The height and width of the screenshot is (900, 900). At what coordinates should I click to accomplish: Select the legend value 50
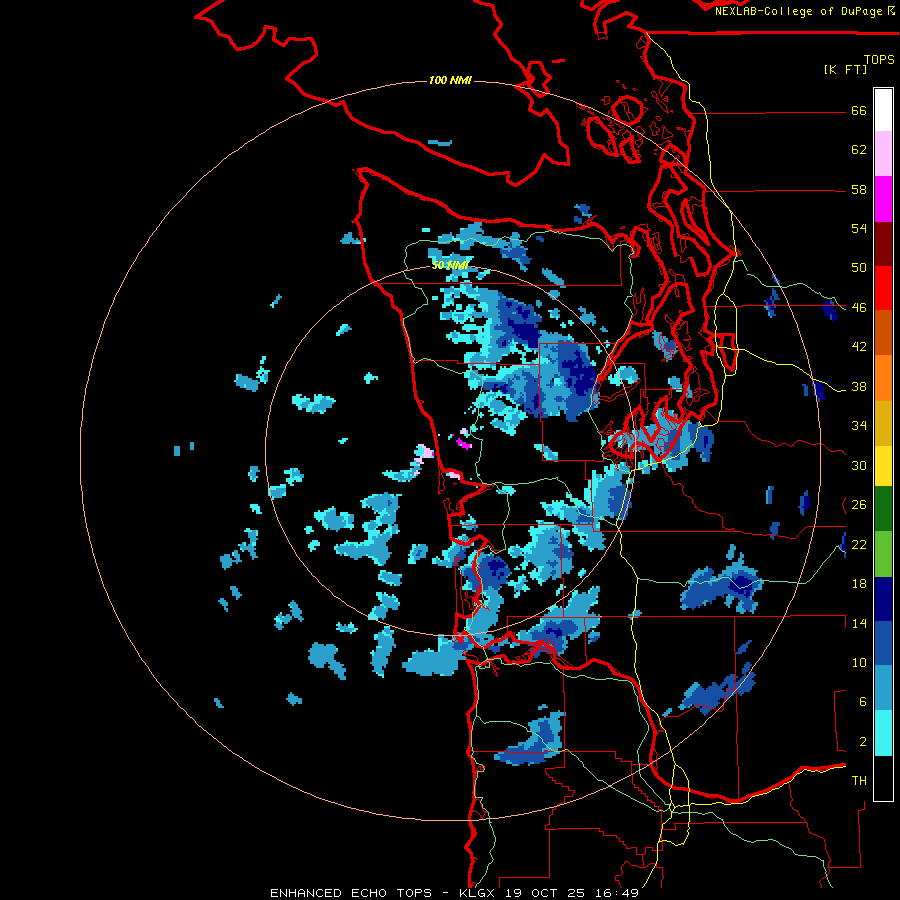coord(859,268)
